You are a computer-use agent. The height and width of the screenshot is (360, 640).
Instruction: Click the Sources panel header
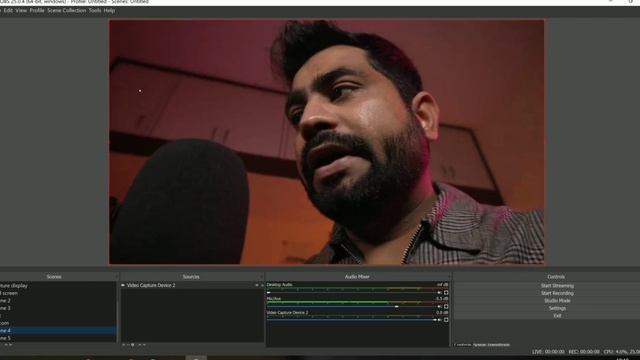[191, 277]
